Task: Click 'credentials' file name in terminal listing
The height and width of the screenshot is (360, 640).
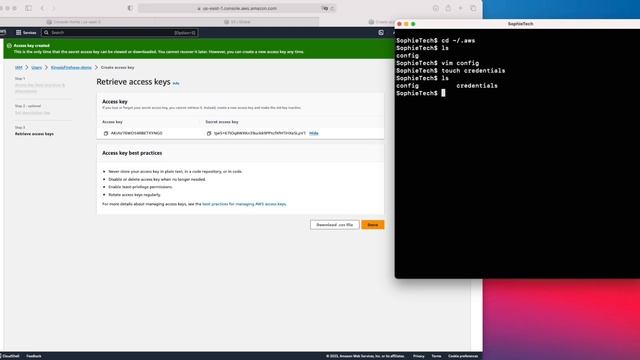Action: 477,86
